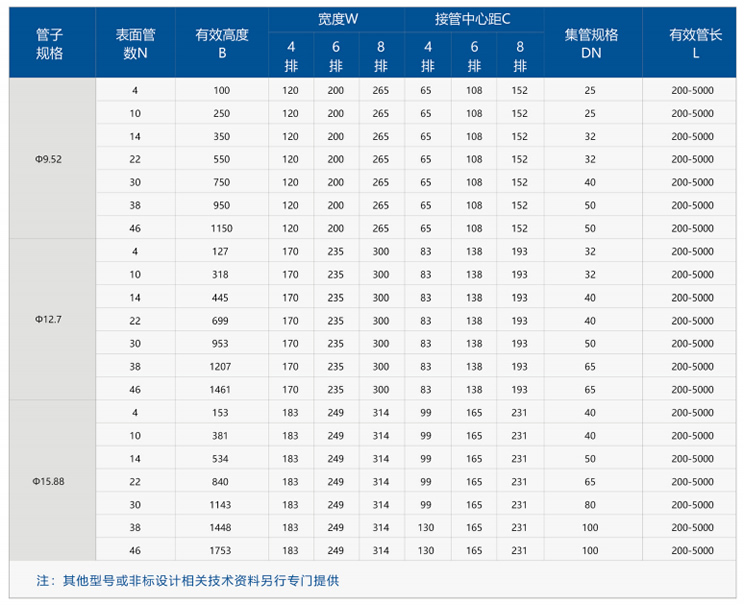Click the effective height value 445
Viewport: 744px width, 606px height.
pyautogui.click(x=220, y=298)
